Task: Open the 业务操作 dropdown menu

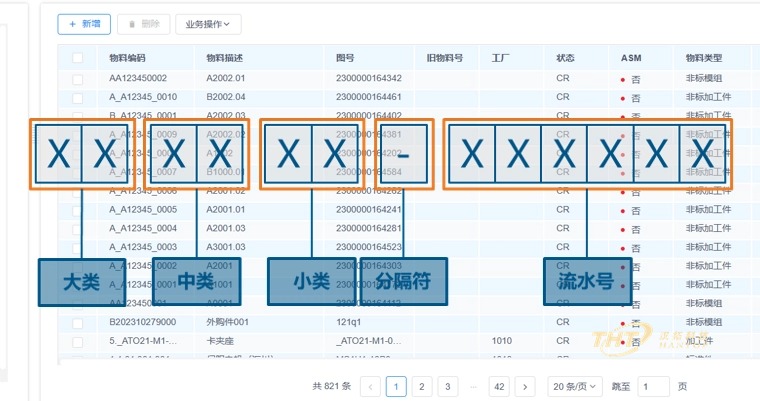Action: pyautogui.click(x=208, y=24)
